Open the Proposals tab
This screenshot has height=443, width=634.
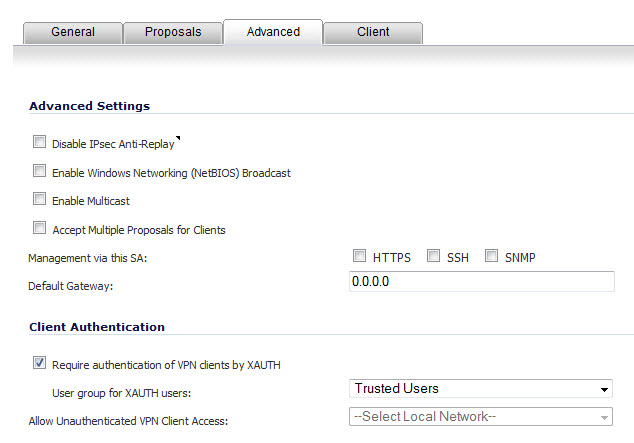173,32
